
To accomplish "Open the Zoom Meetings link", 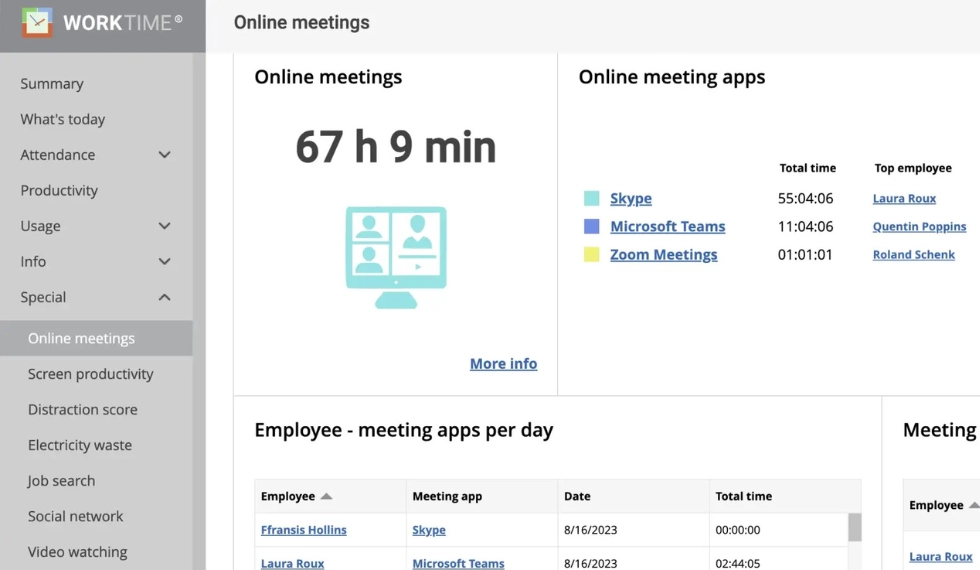I will pyautogui.click(x=664, y=254).
